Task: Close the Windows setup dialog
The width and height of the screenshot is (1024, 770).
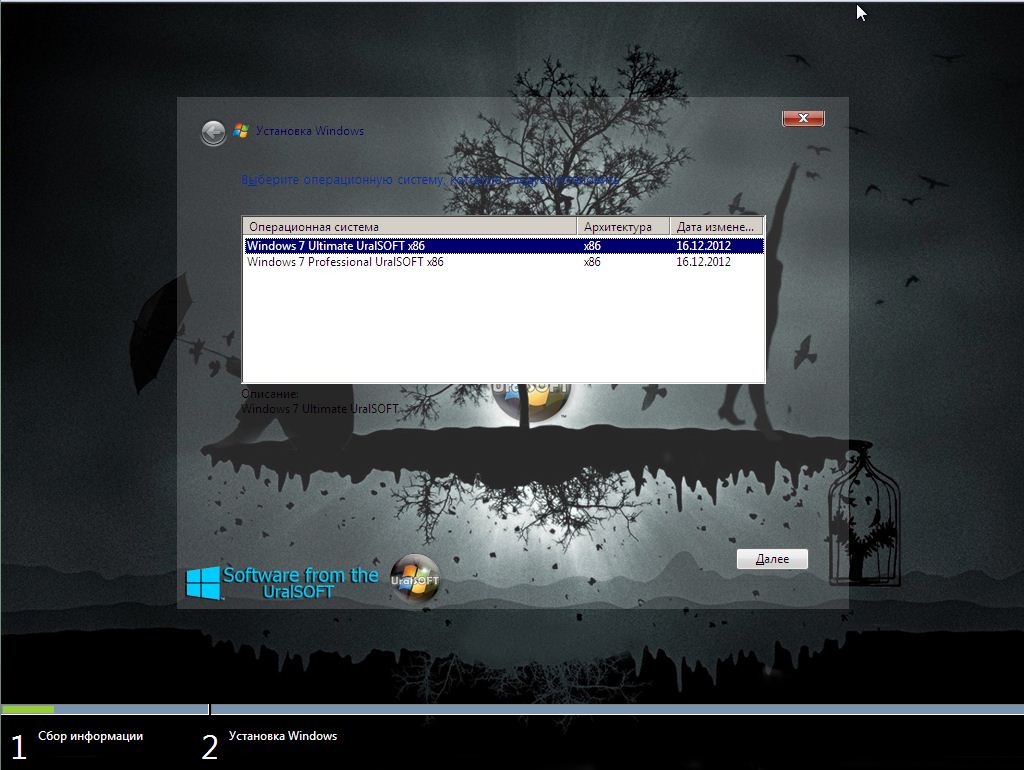Action: [803, 118]
